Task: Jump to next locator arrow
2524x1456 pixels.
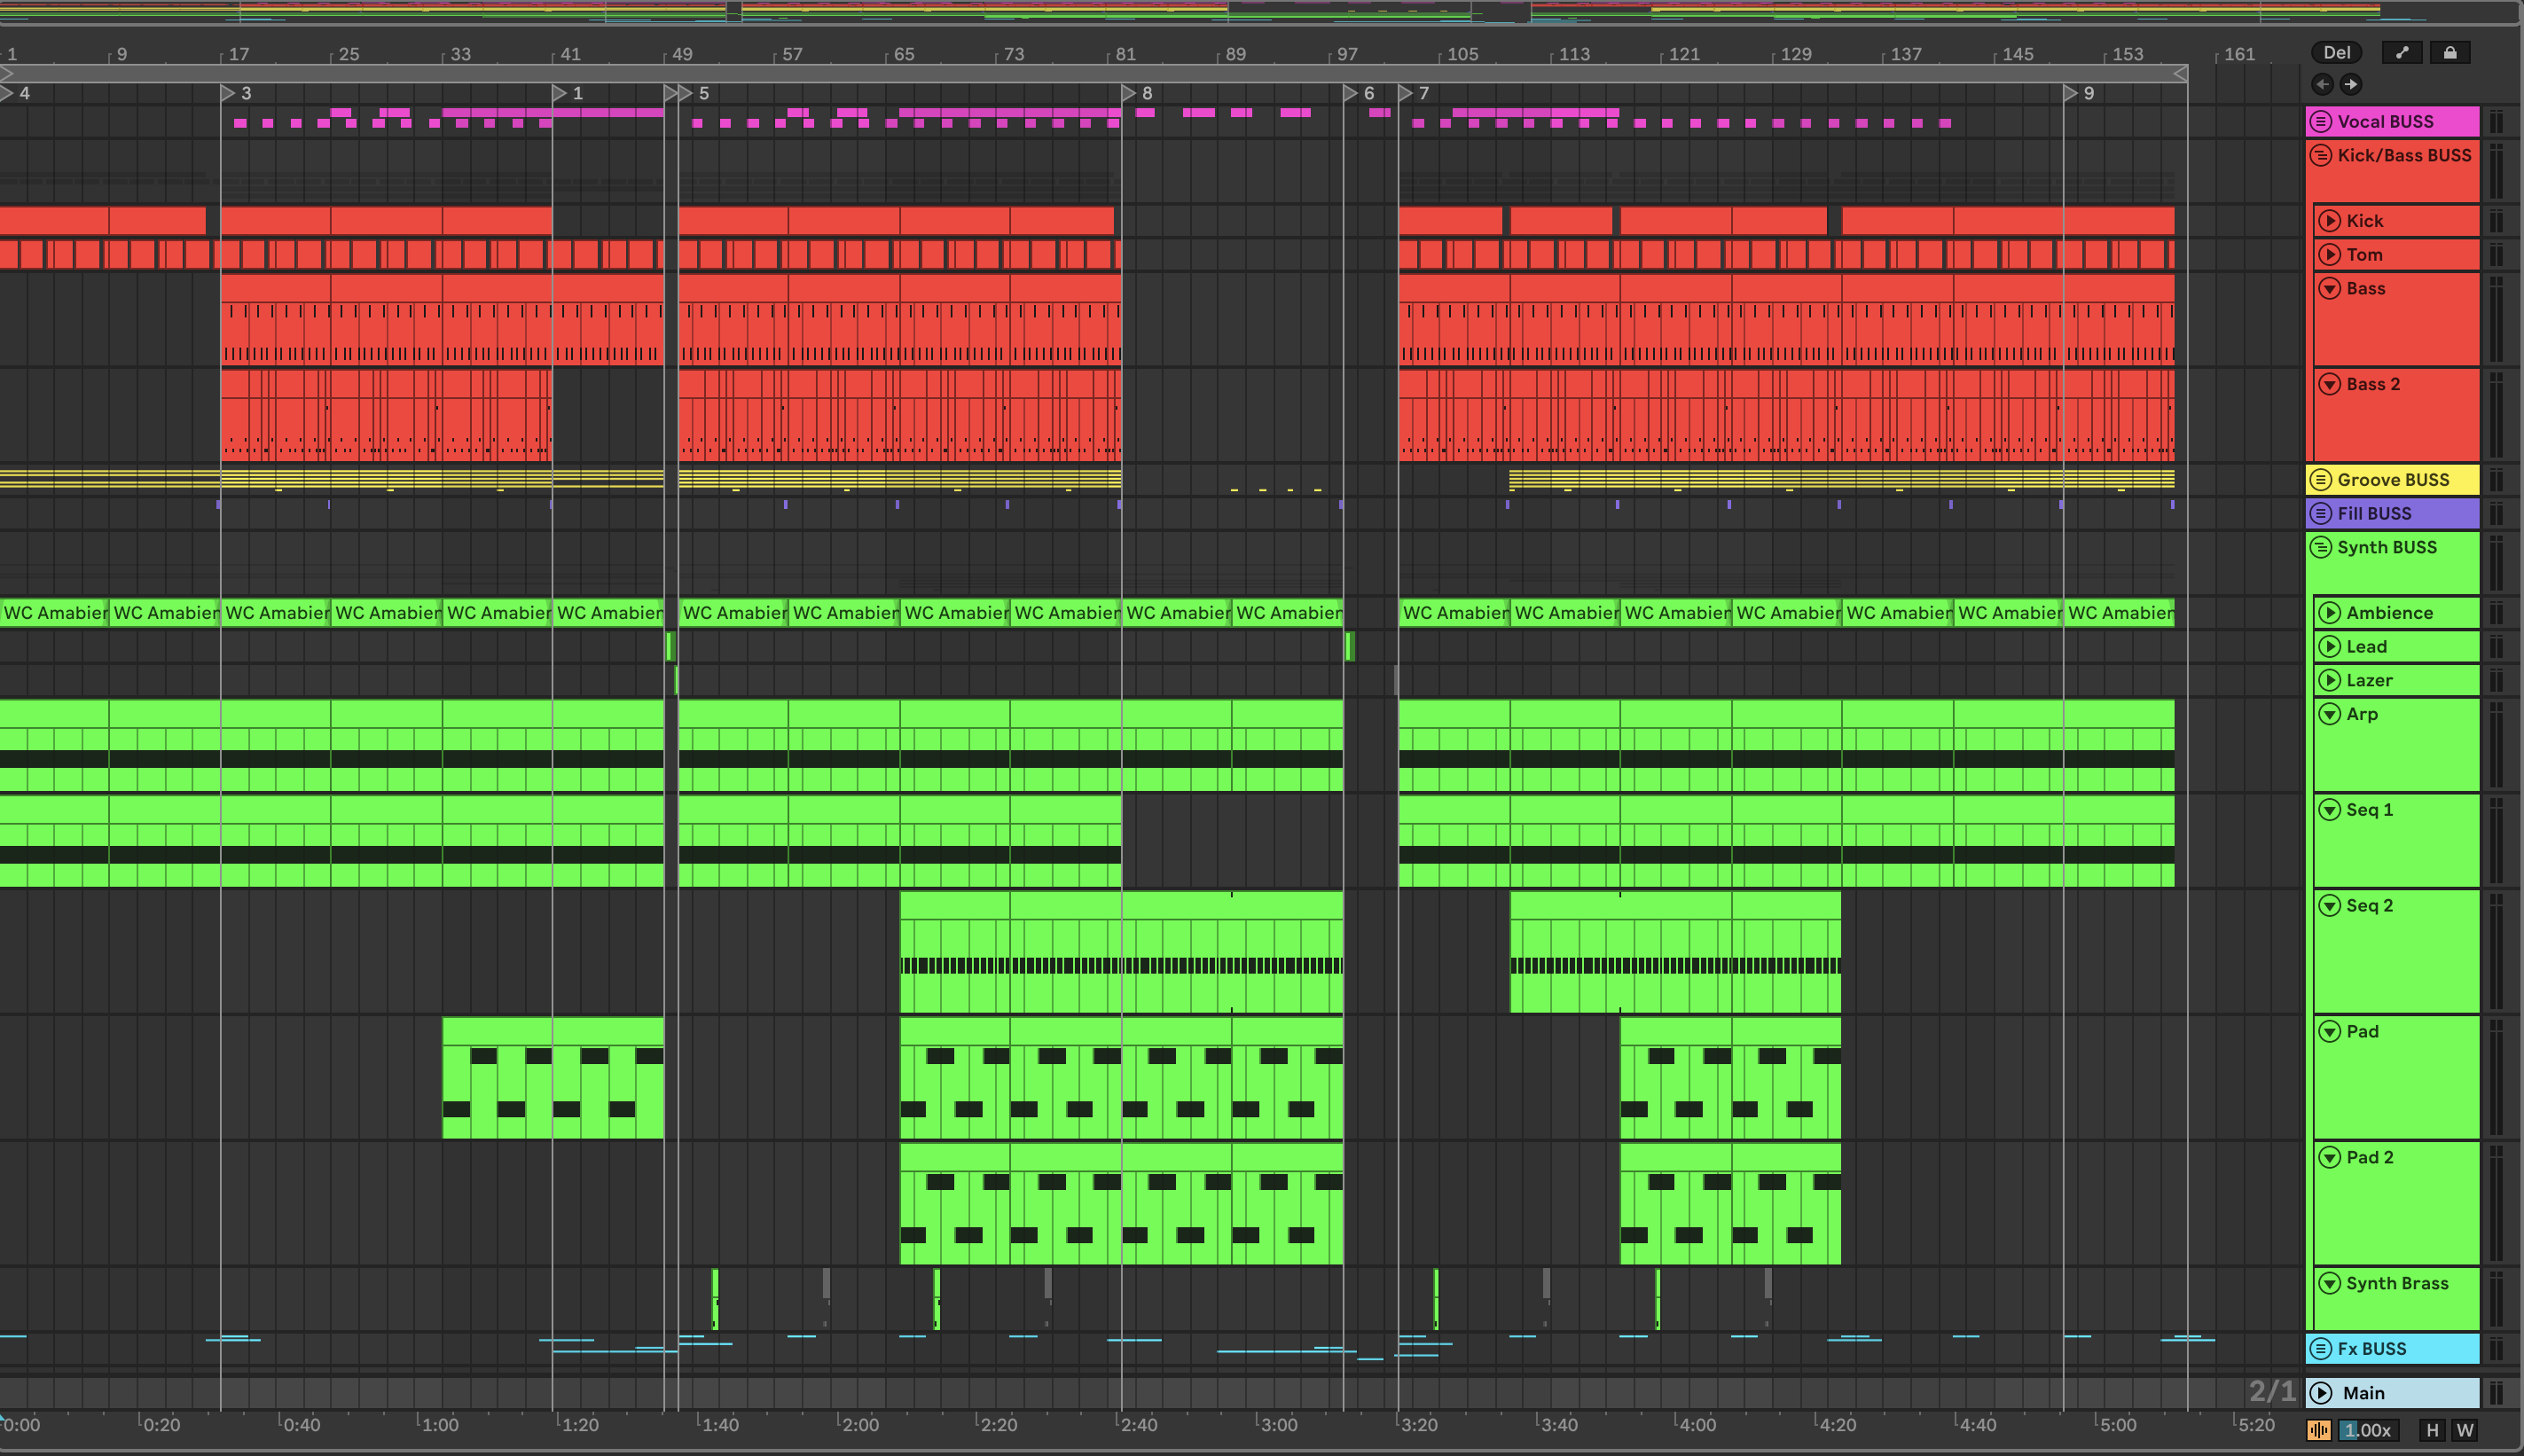Action: coord(2351,84)
